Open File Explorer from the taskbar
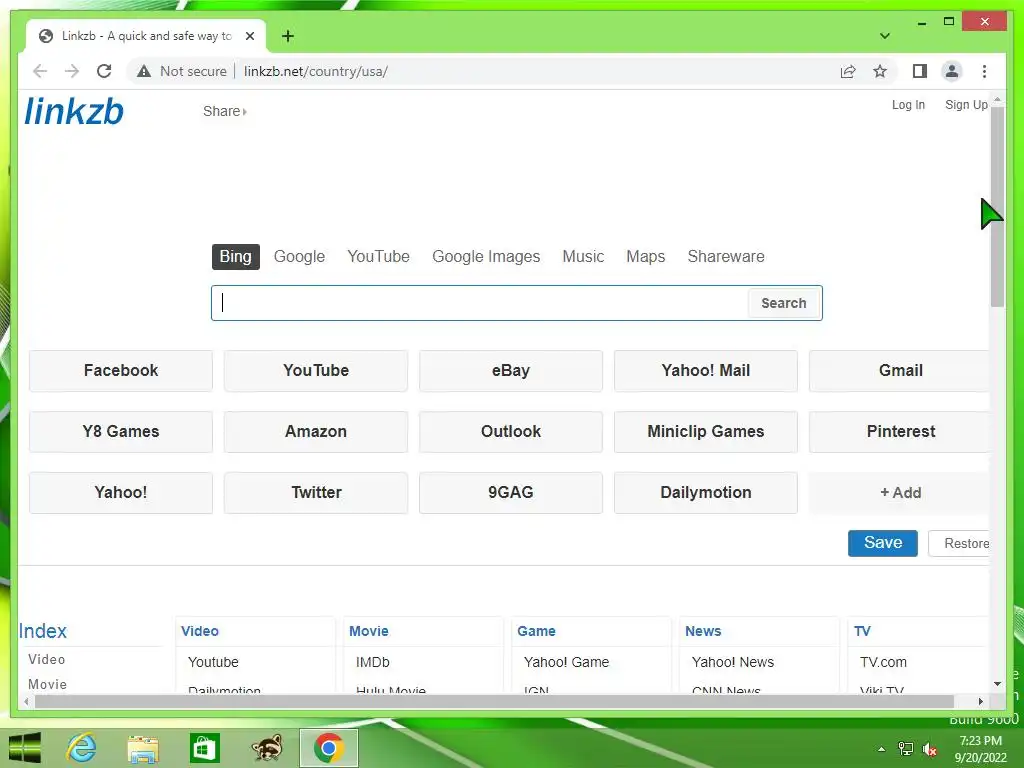 tap(143, 748)
